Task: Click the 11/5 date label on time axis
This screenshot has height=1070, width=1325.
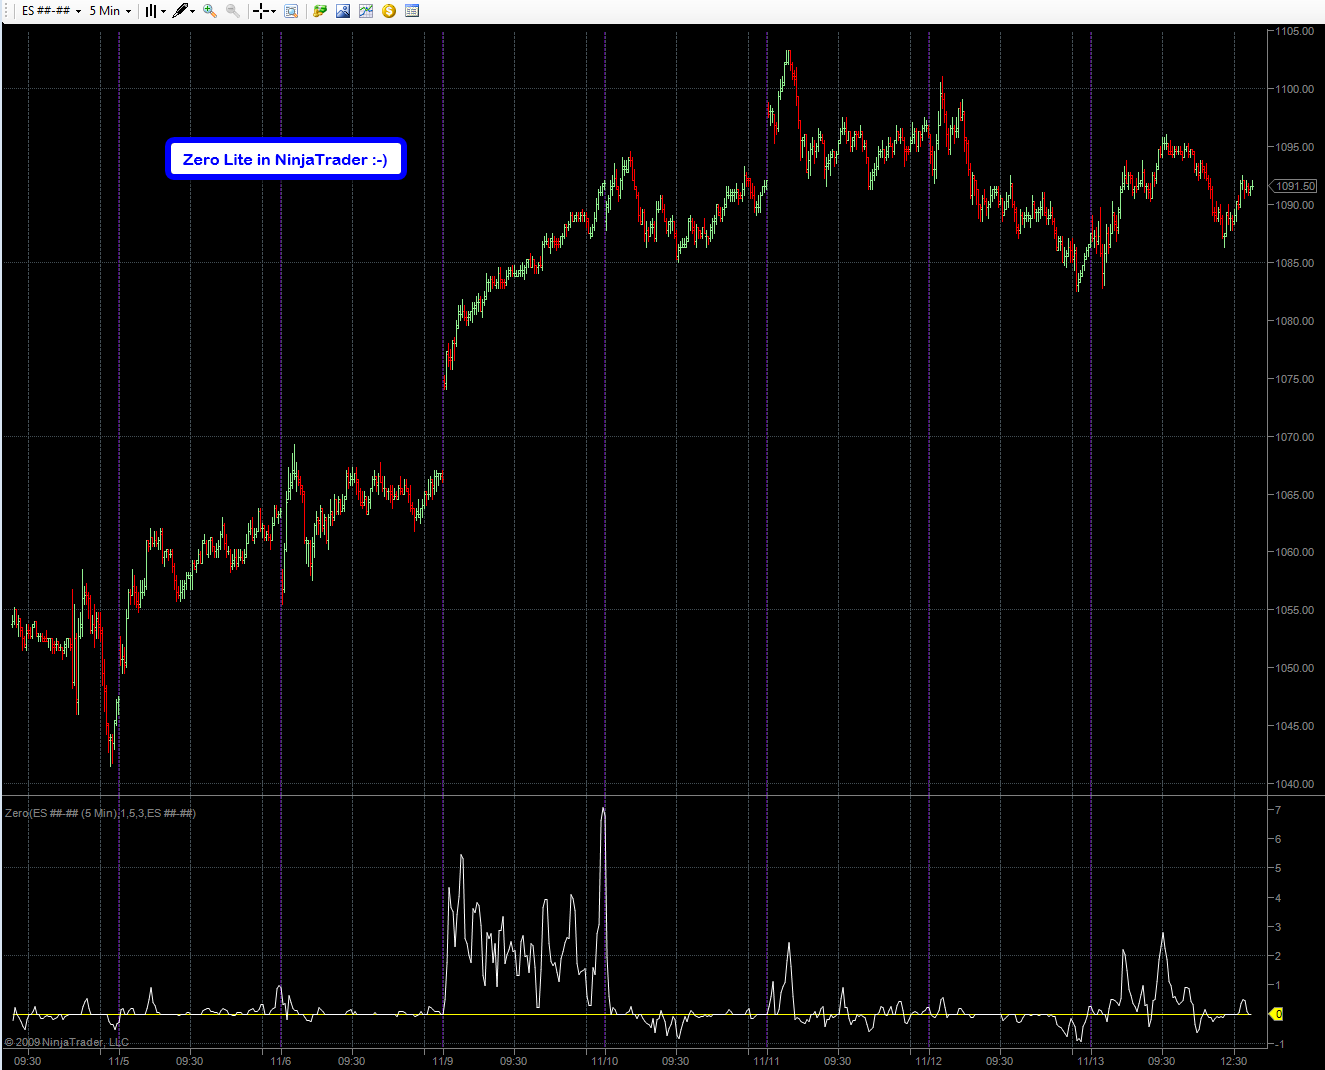Action: click(x=119, y=1061)
